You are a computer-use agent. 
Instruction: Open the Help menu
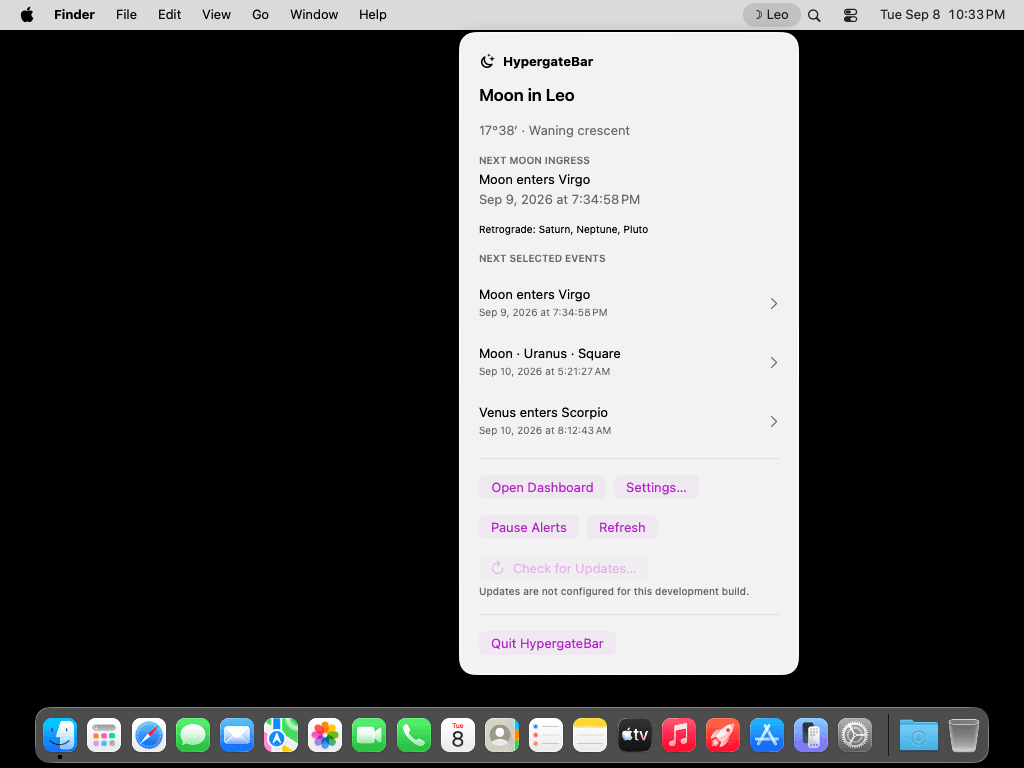pos(372,14)
